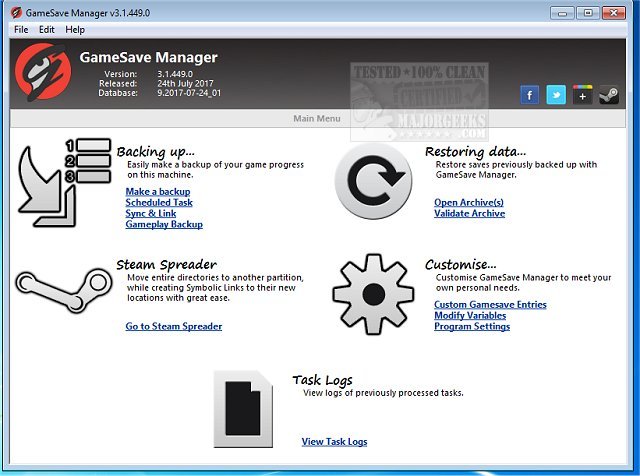The height and width of the screenshot is (476, 640).
Task: Open the Steam group icon in header
Action: 609,95
